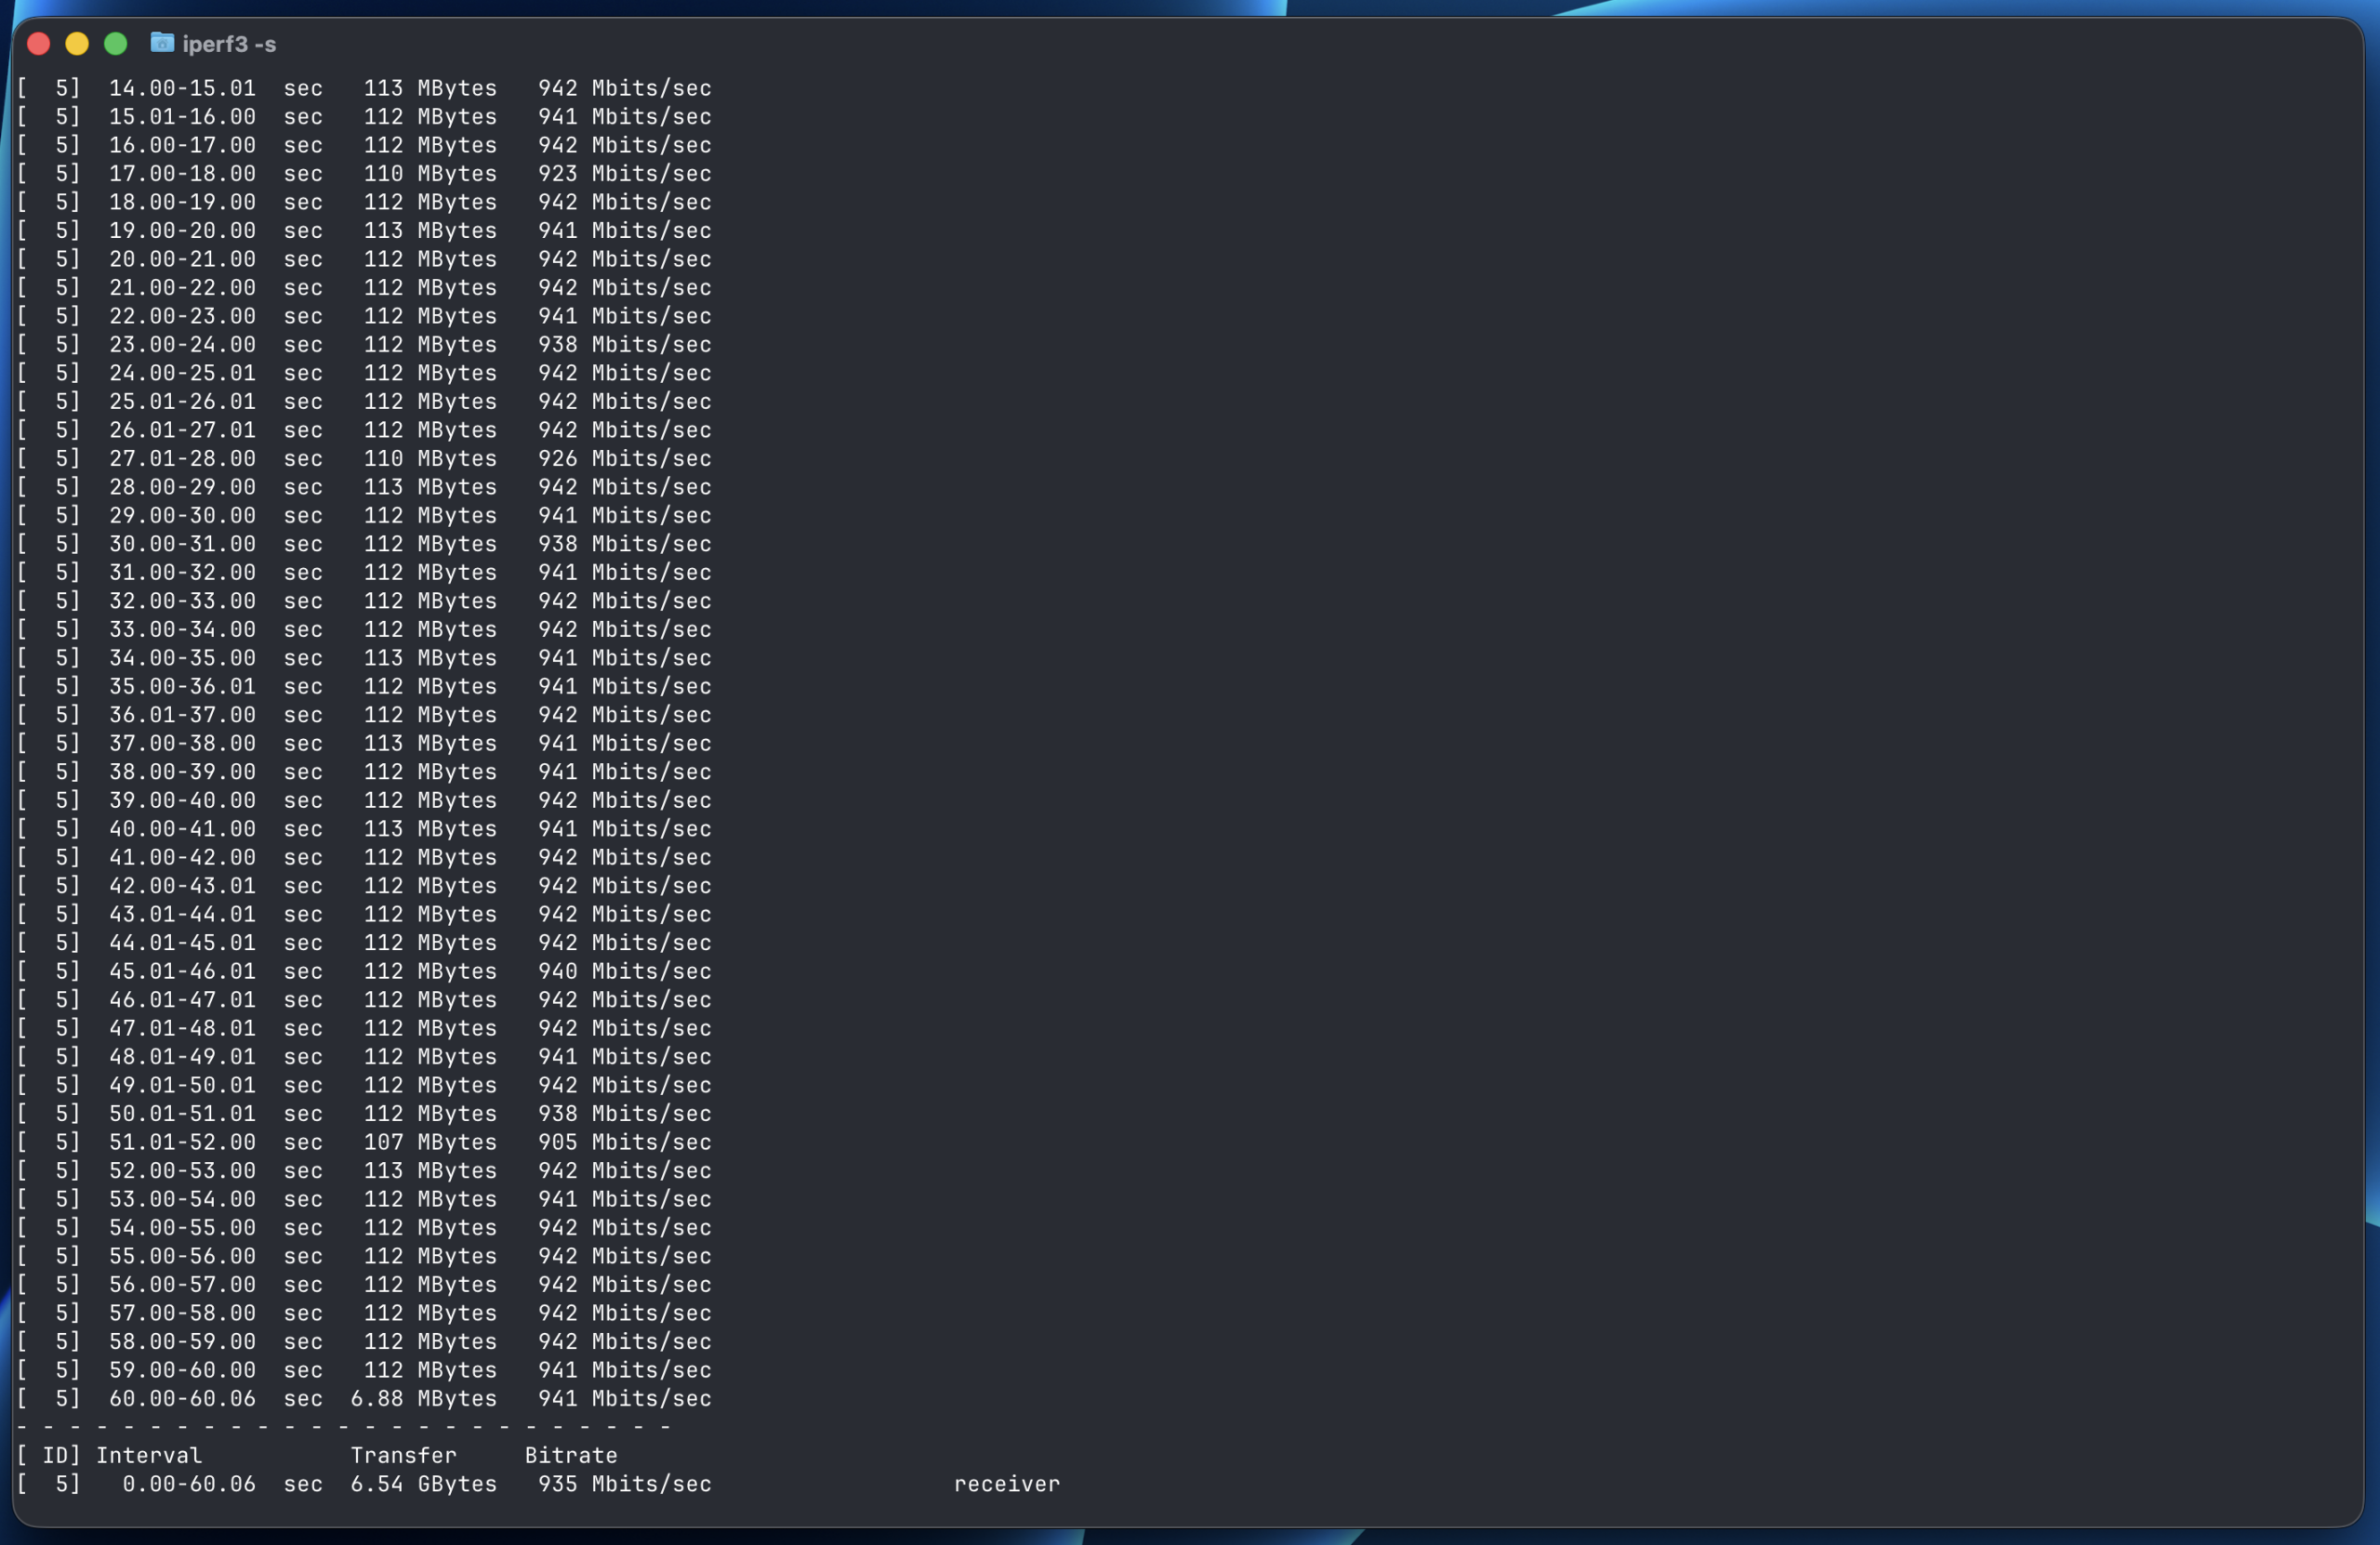Click the 935 Mbits/sec summary bitrate
Viewport: 2380px width, 1545px height.
pyautogui.click(x=625, y=1484)
